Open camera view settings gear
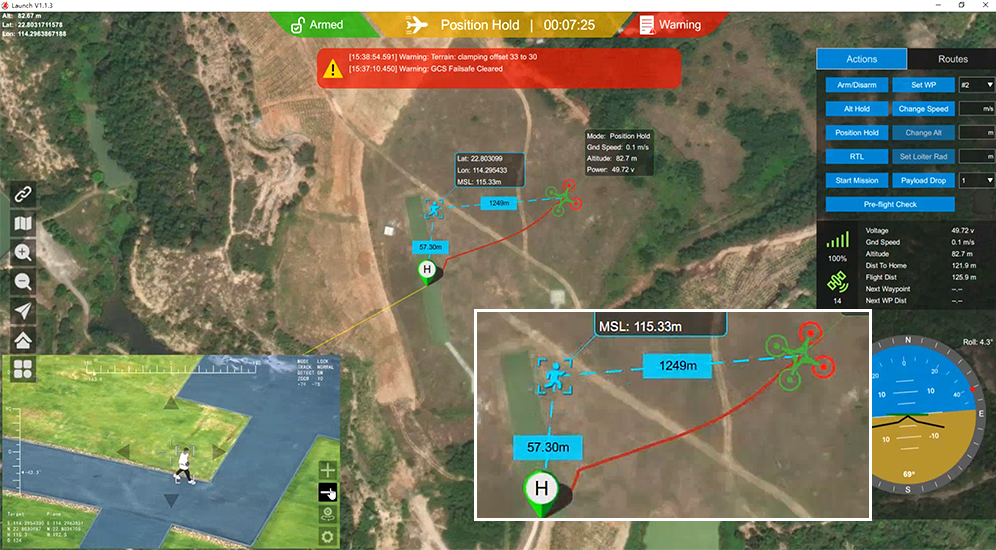This screenshot has width=996, height=550. 328,536
